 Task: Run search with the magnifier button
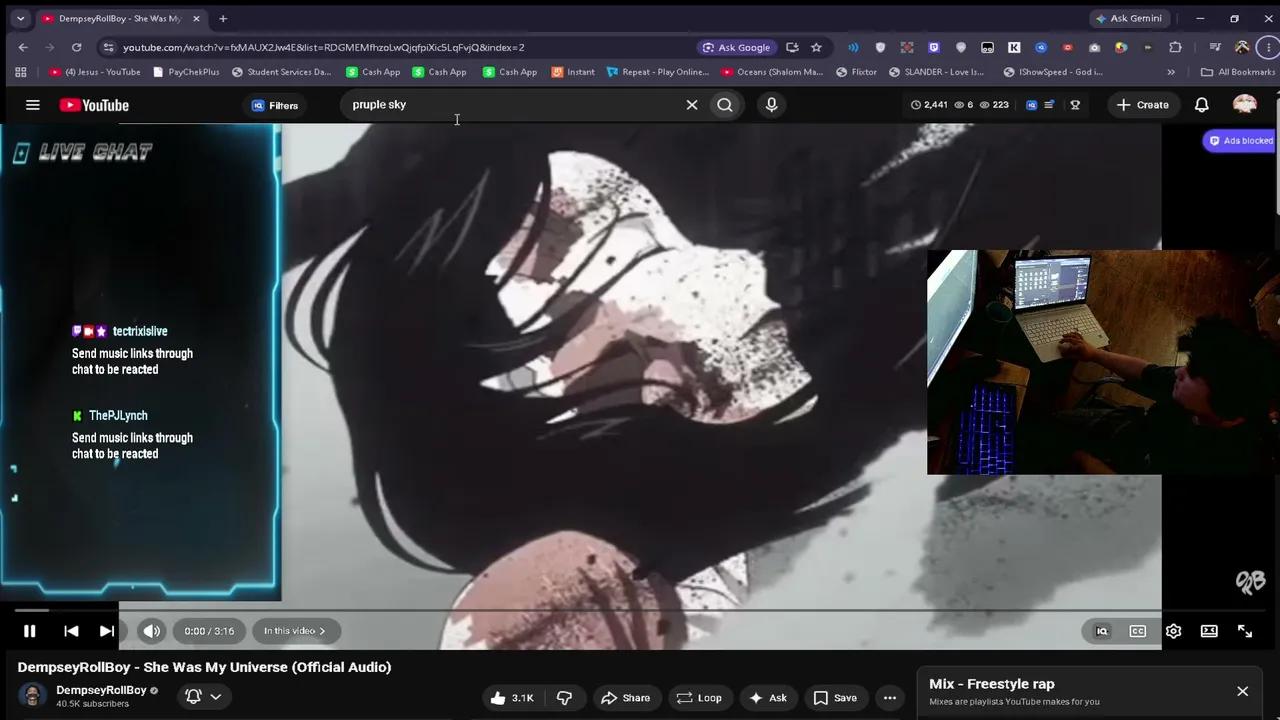coord(725,105)
